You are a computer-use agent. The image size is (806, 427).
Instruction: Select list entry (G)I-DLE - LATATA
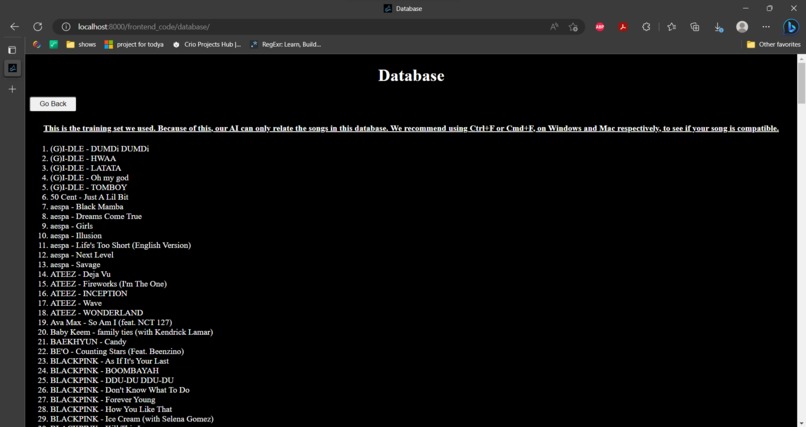tap(85, 168)
